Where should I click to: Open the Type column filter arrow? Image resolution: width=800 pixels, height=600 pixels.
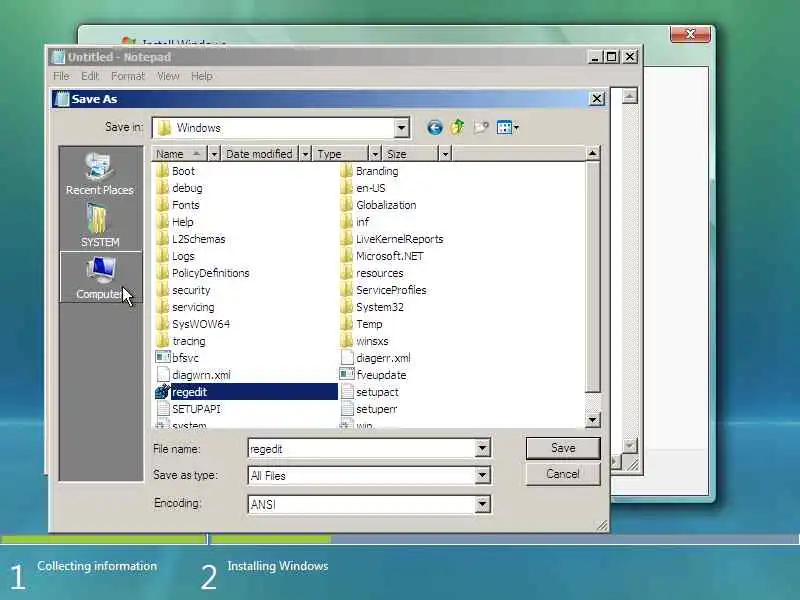375,154
